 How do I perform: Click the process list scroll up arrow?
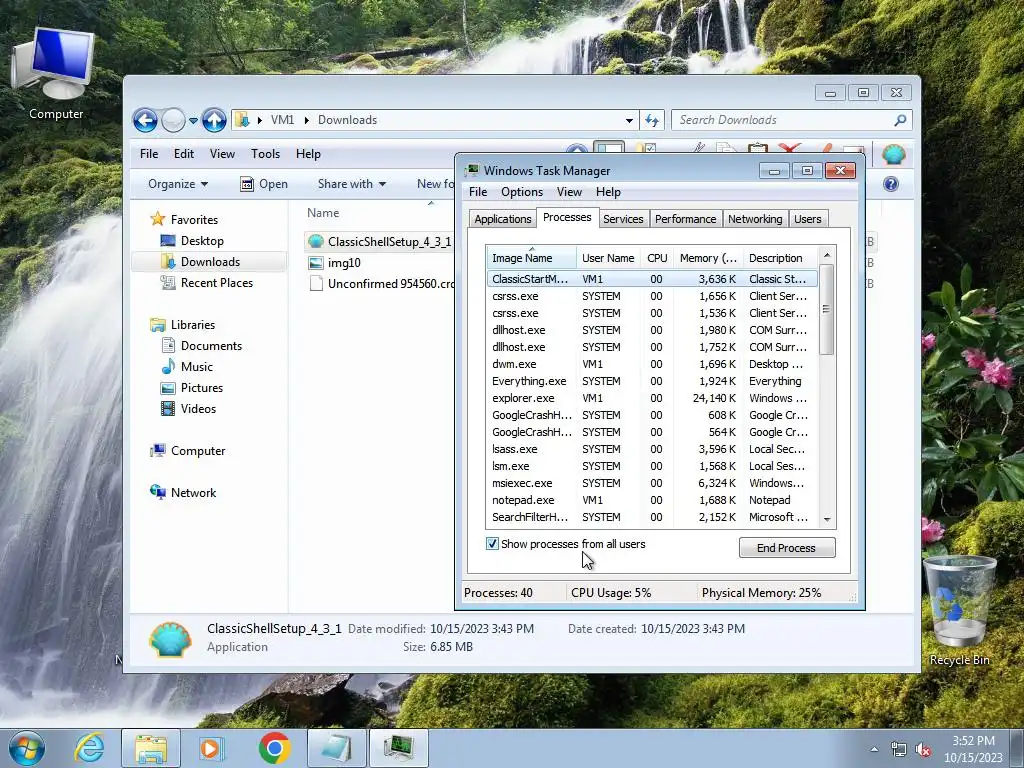coord(827,255)
